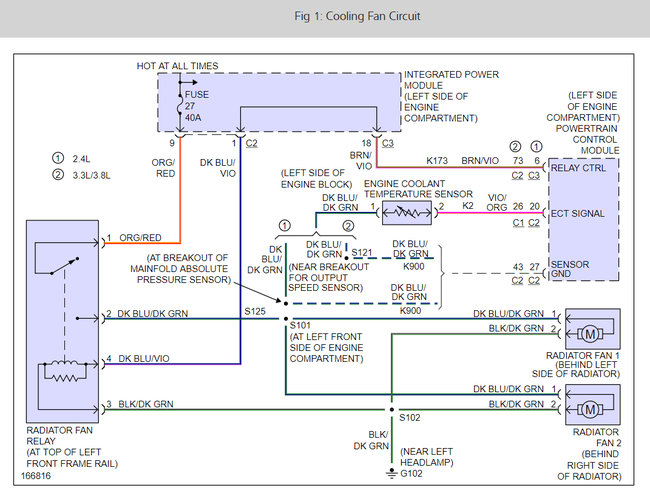
Task: Click the circled 1 beside 2.4L
Action: click(x=58, y=158)
